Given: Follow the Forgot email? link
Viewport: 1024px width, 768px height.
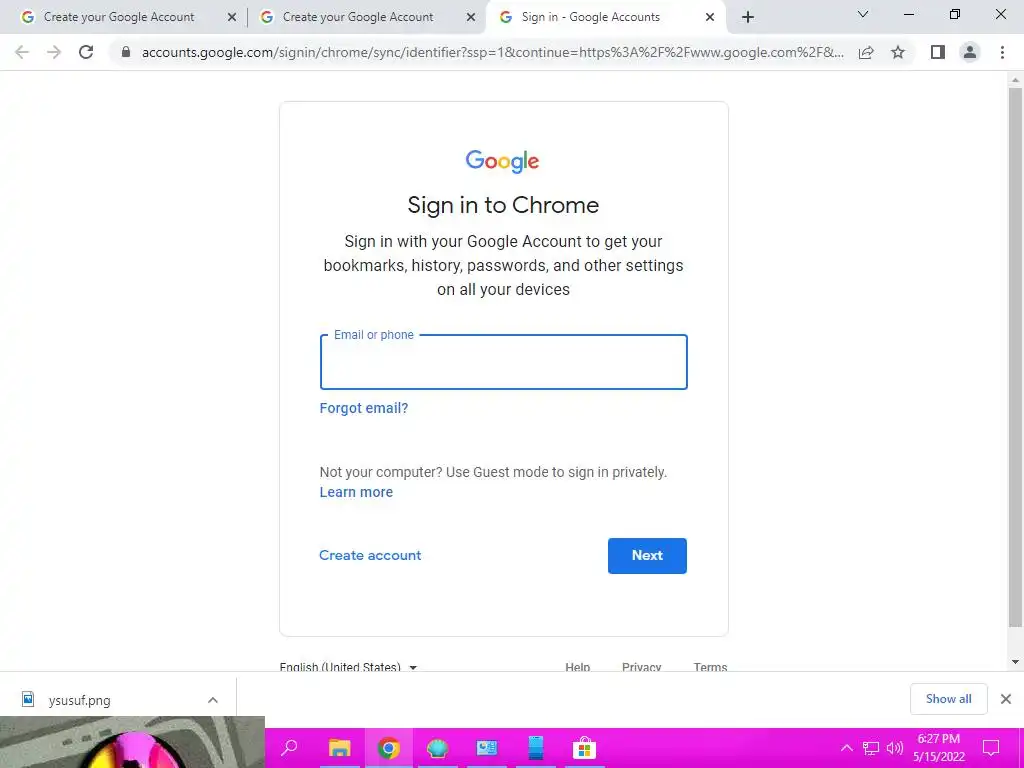Looking at the screenshot, I should pyautogui.click(x=364, y=408).
